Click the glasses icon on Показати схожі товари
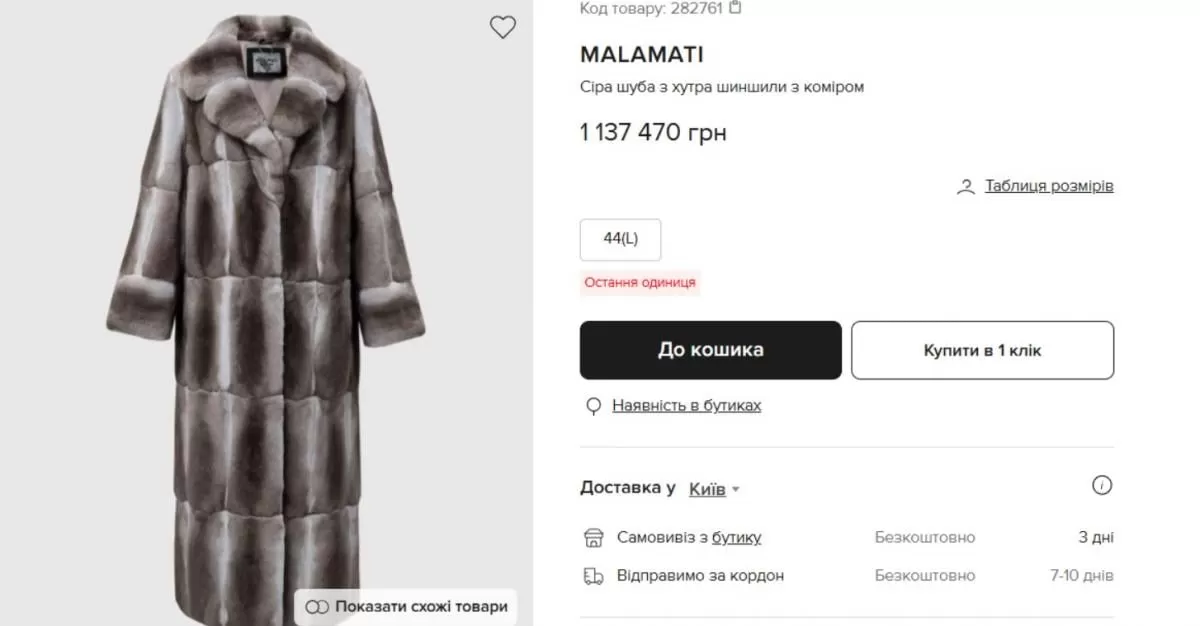 pos(318,606)
